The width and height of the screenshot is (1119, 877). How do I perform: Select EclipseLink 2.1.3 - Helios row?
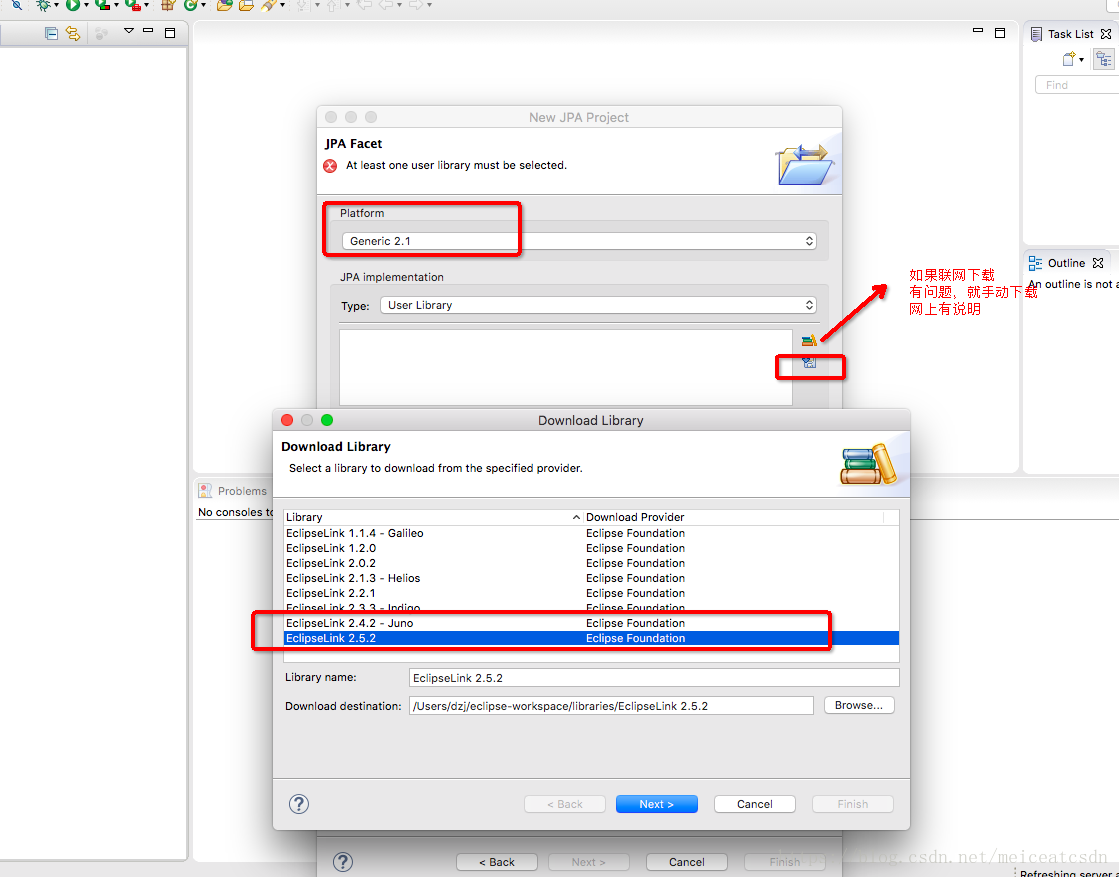[591, 578]
